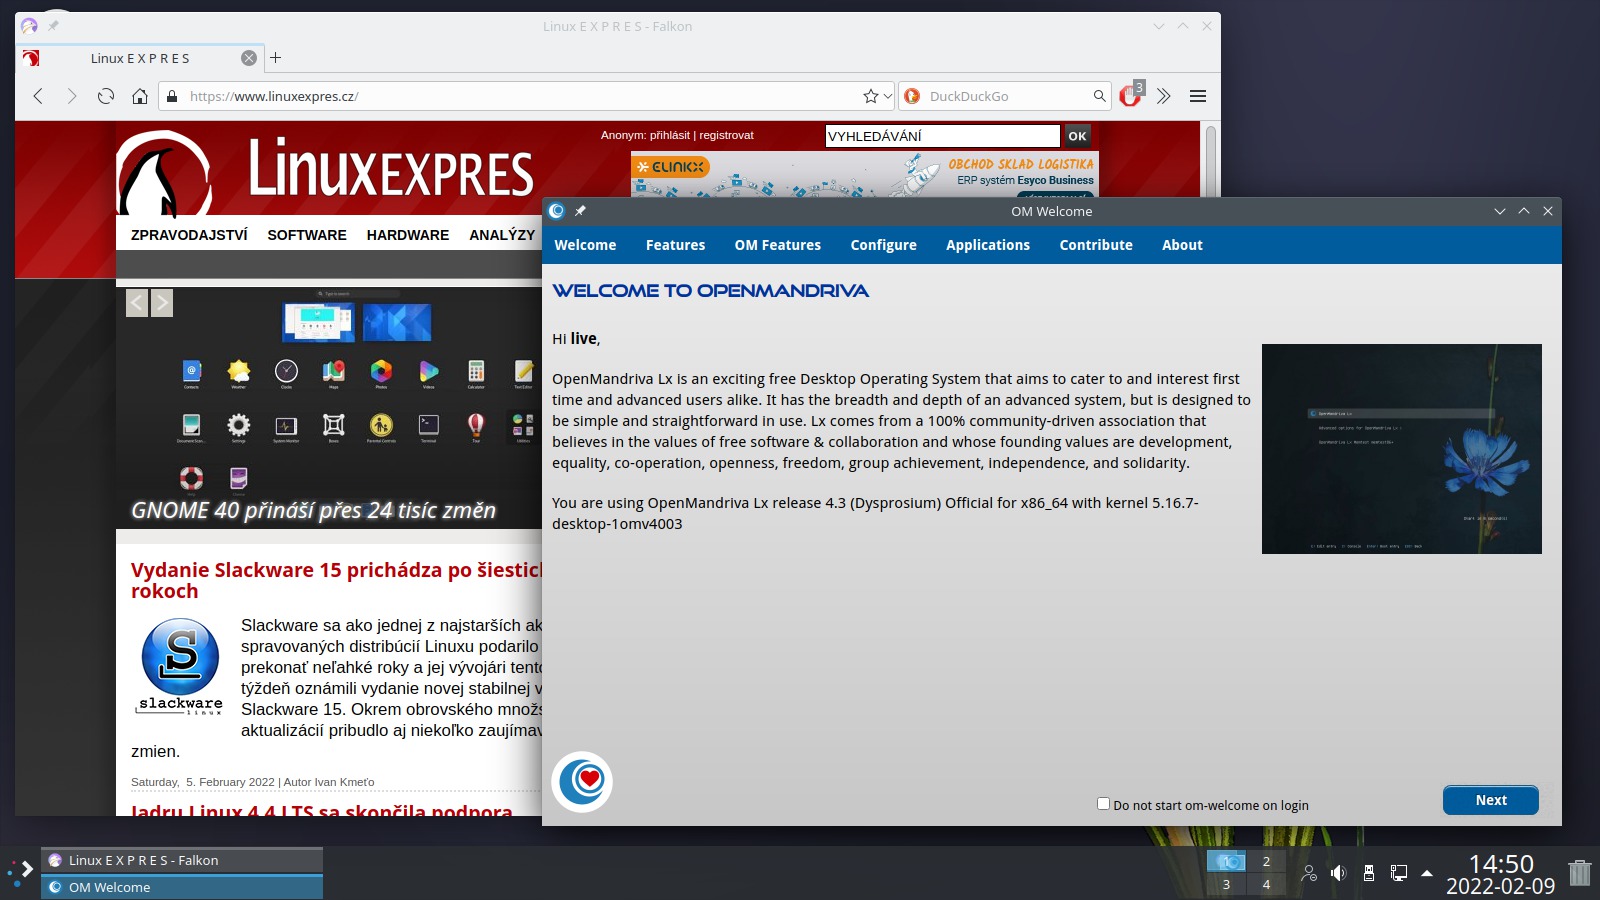
Task: Toggle the pin in OM Welcome titlebar
Action: click(x=581, y=211)
